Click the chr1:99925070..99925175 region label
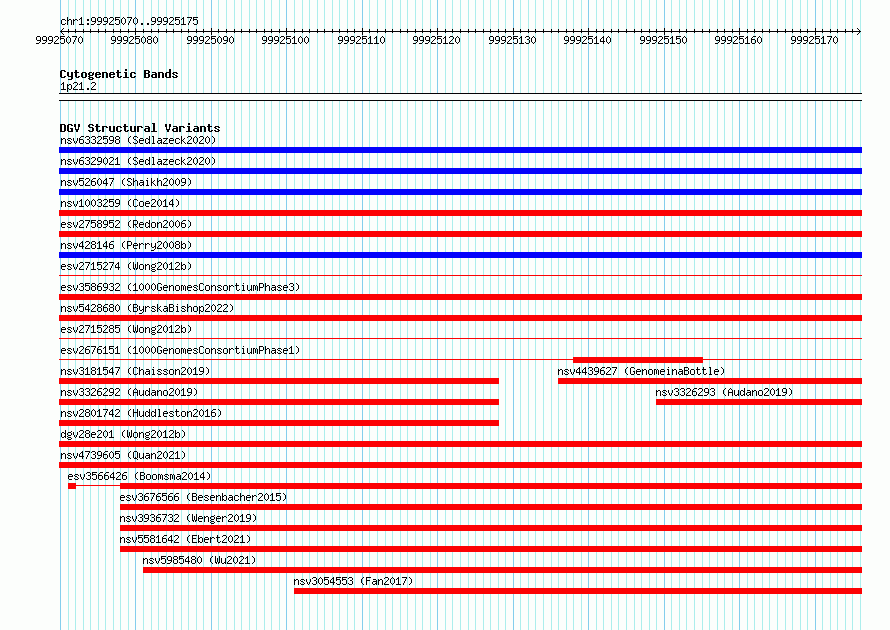Screen dimensions: 890x630 point(129,22)
